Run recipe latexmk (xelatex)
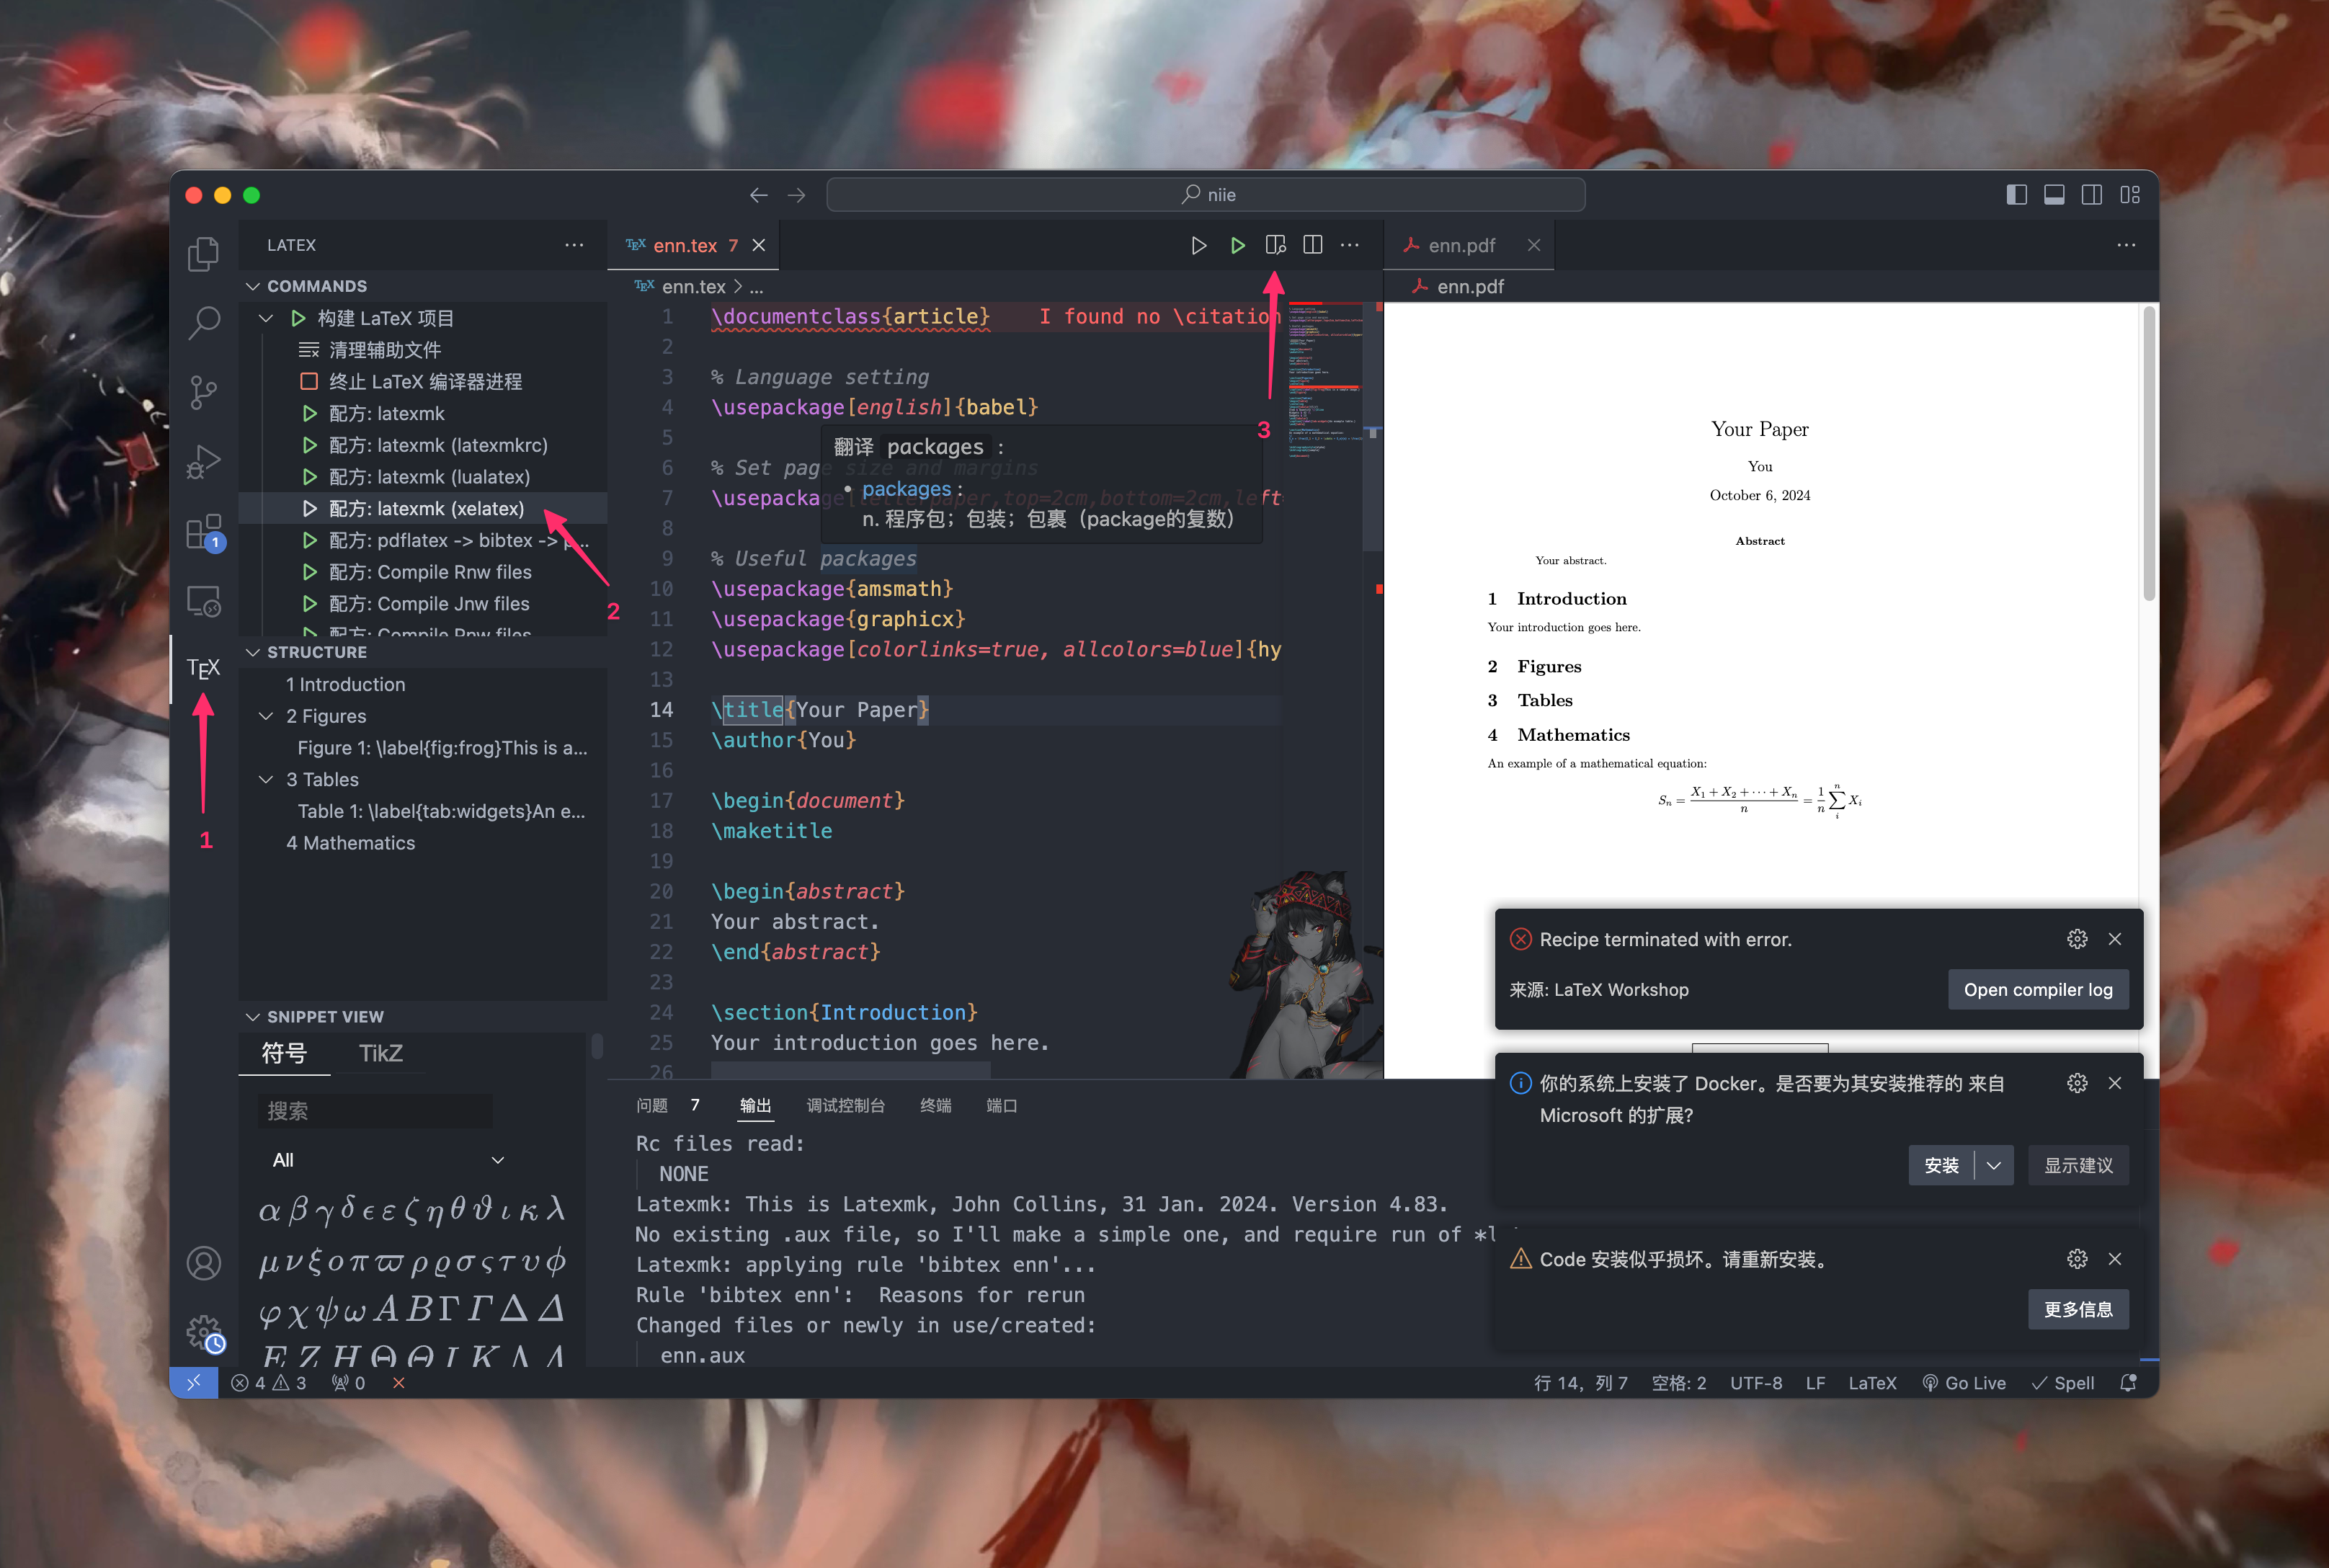2329x1568 pixels. point(424,509)
